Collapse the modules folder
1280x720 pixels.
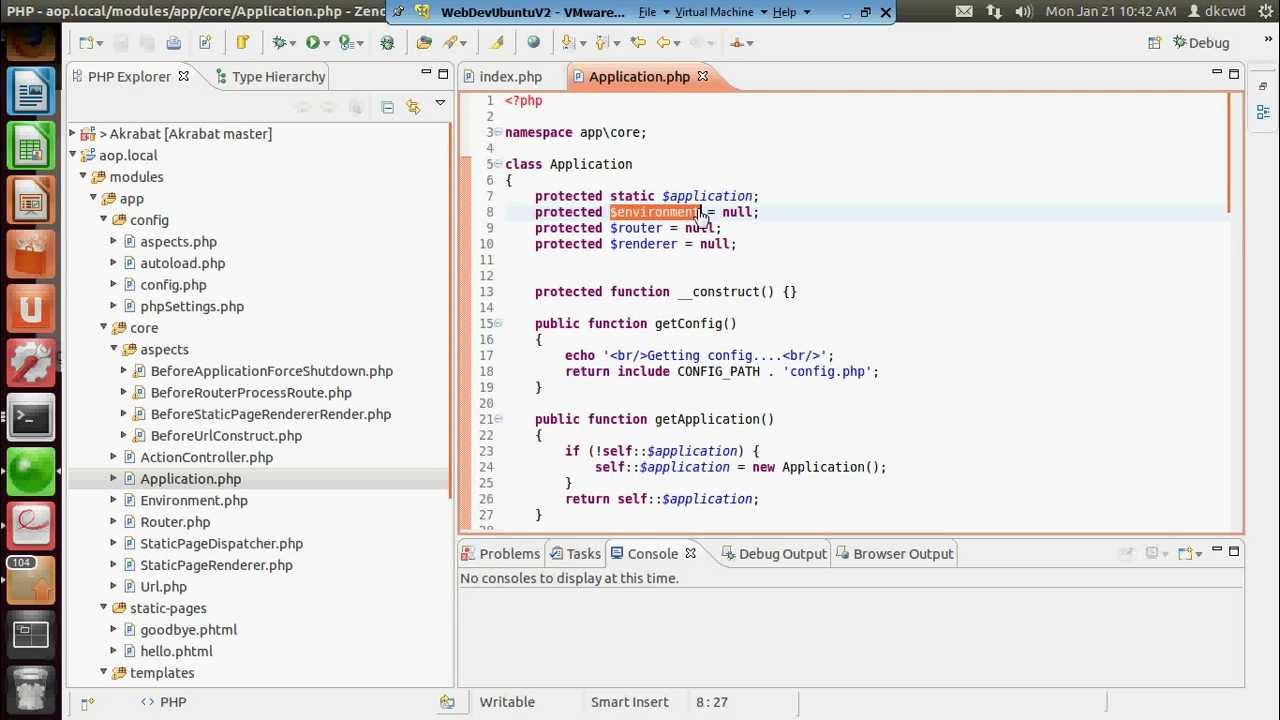tap(83, 177)
